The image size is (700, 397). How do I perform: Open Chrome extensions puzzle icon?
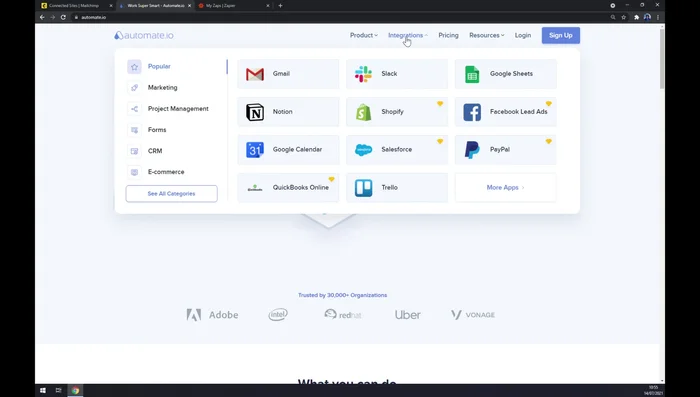click(x=637, y=17)
